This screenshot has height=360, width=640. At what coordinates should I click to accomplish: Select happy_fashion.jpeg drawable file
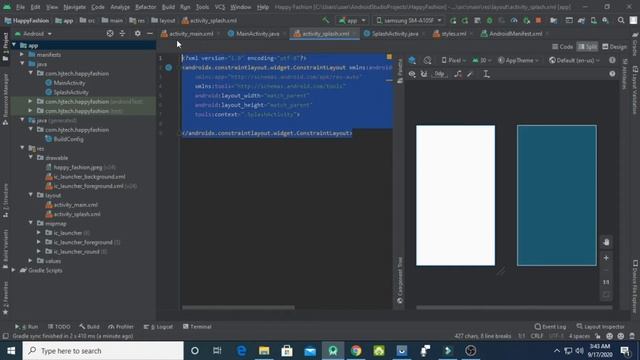click(80, 167)
